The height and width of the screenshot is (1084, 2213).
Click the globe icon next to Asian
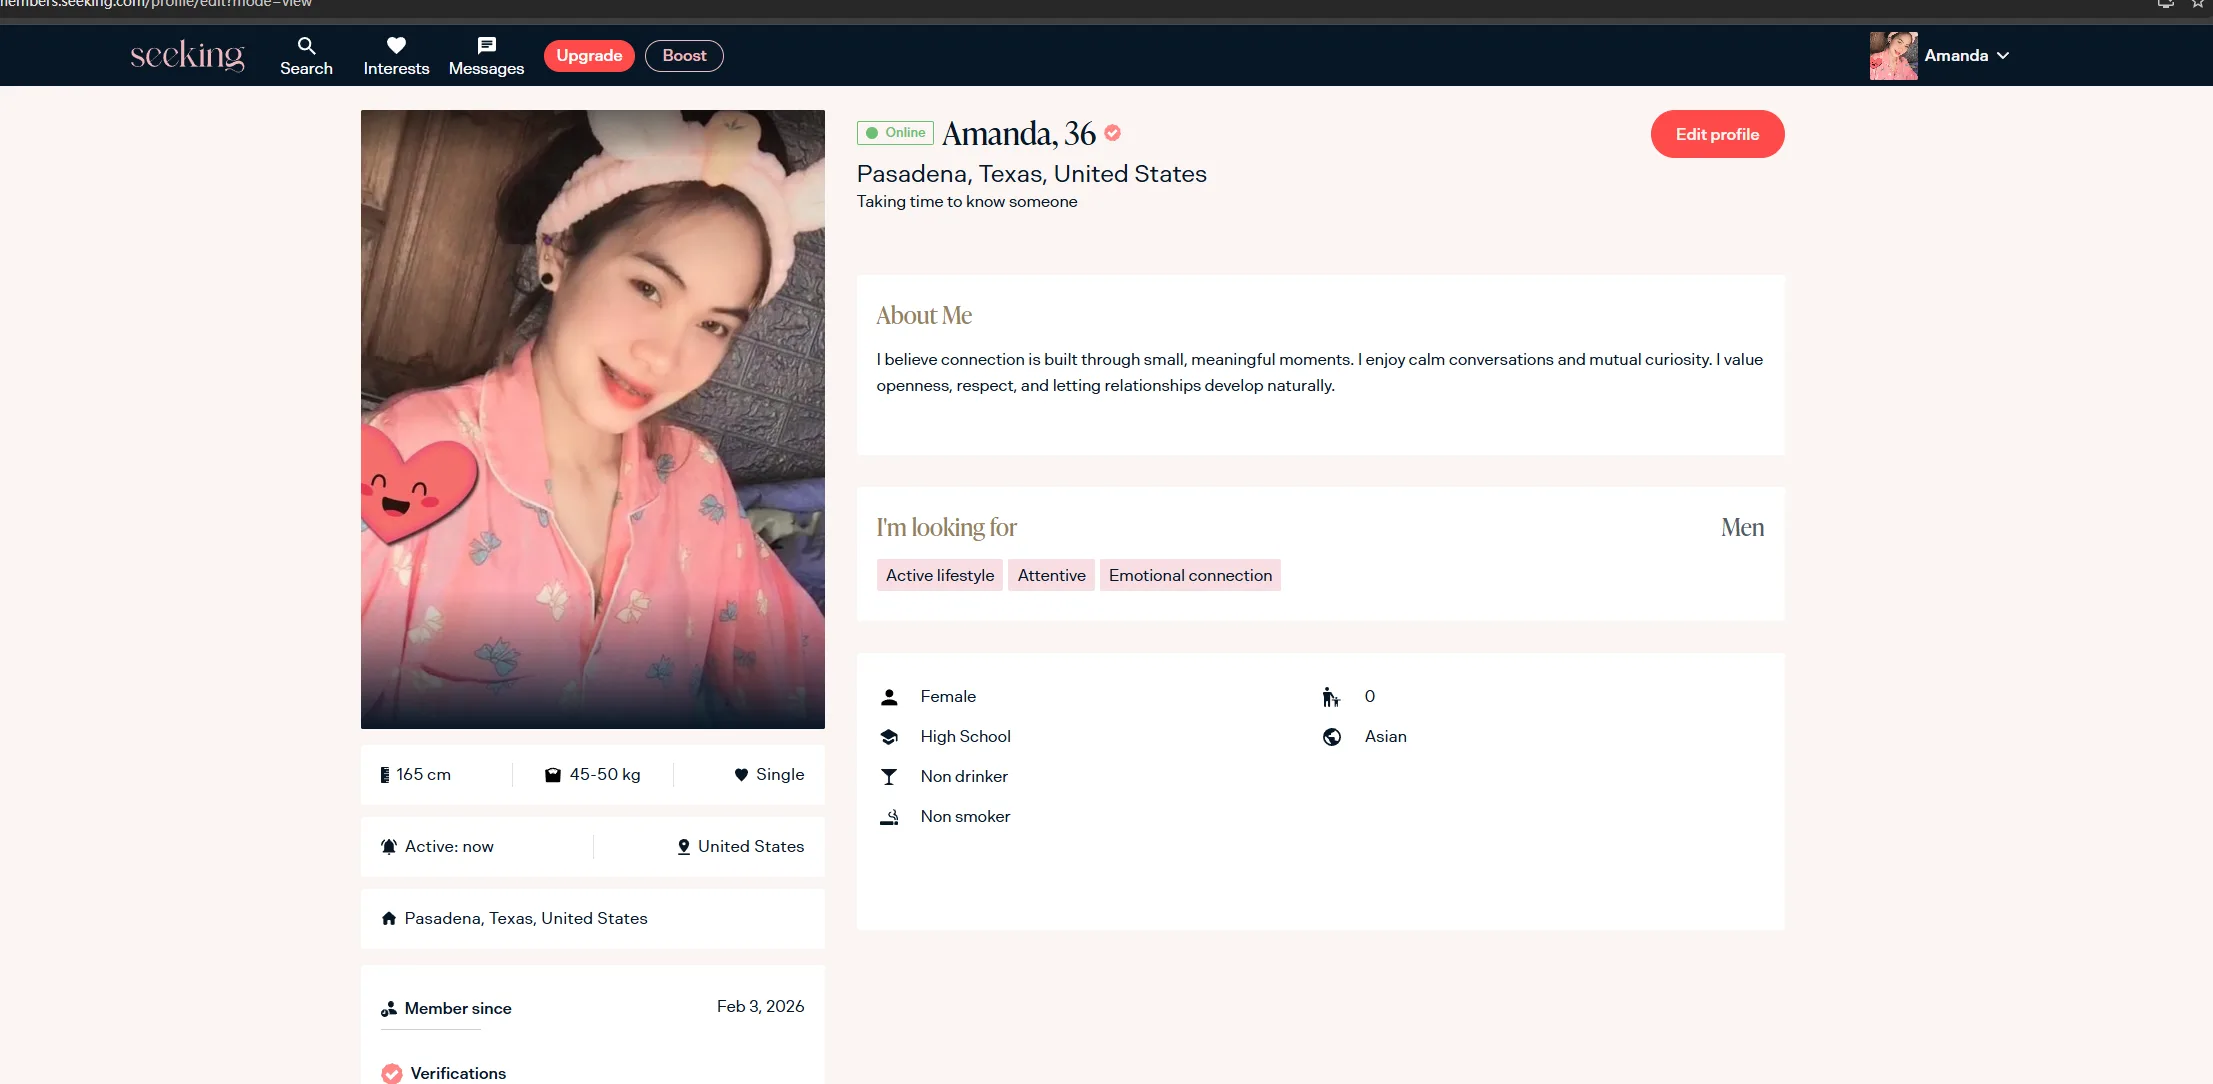[1332, 737]
